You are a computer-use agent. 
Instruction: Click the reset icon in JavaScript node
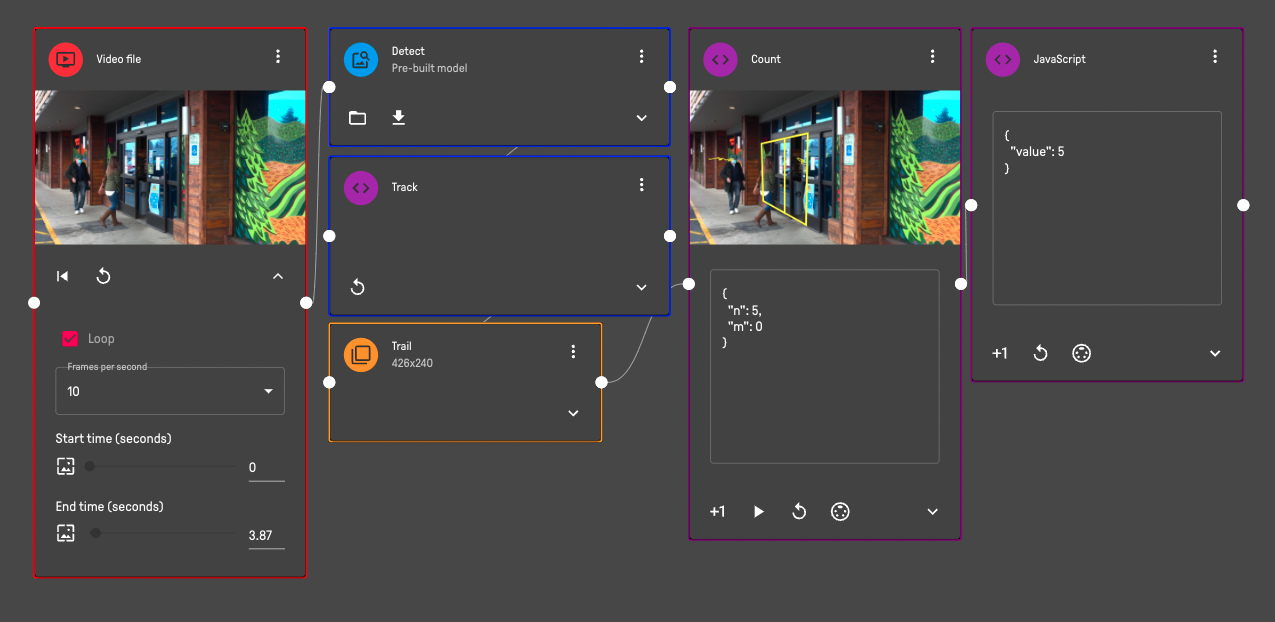point(1040,353)
